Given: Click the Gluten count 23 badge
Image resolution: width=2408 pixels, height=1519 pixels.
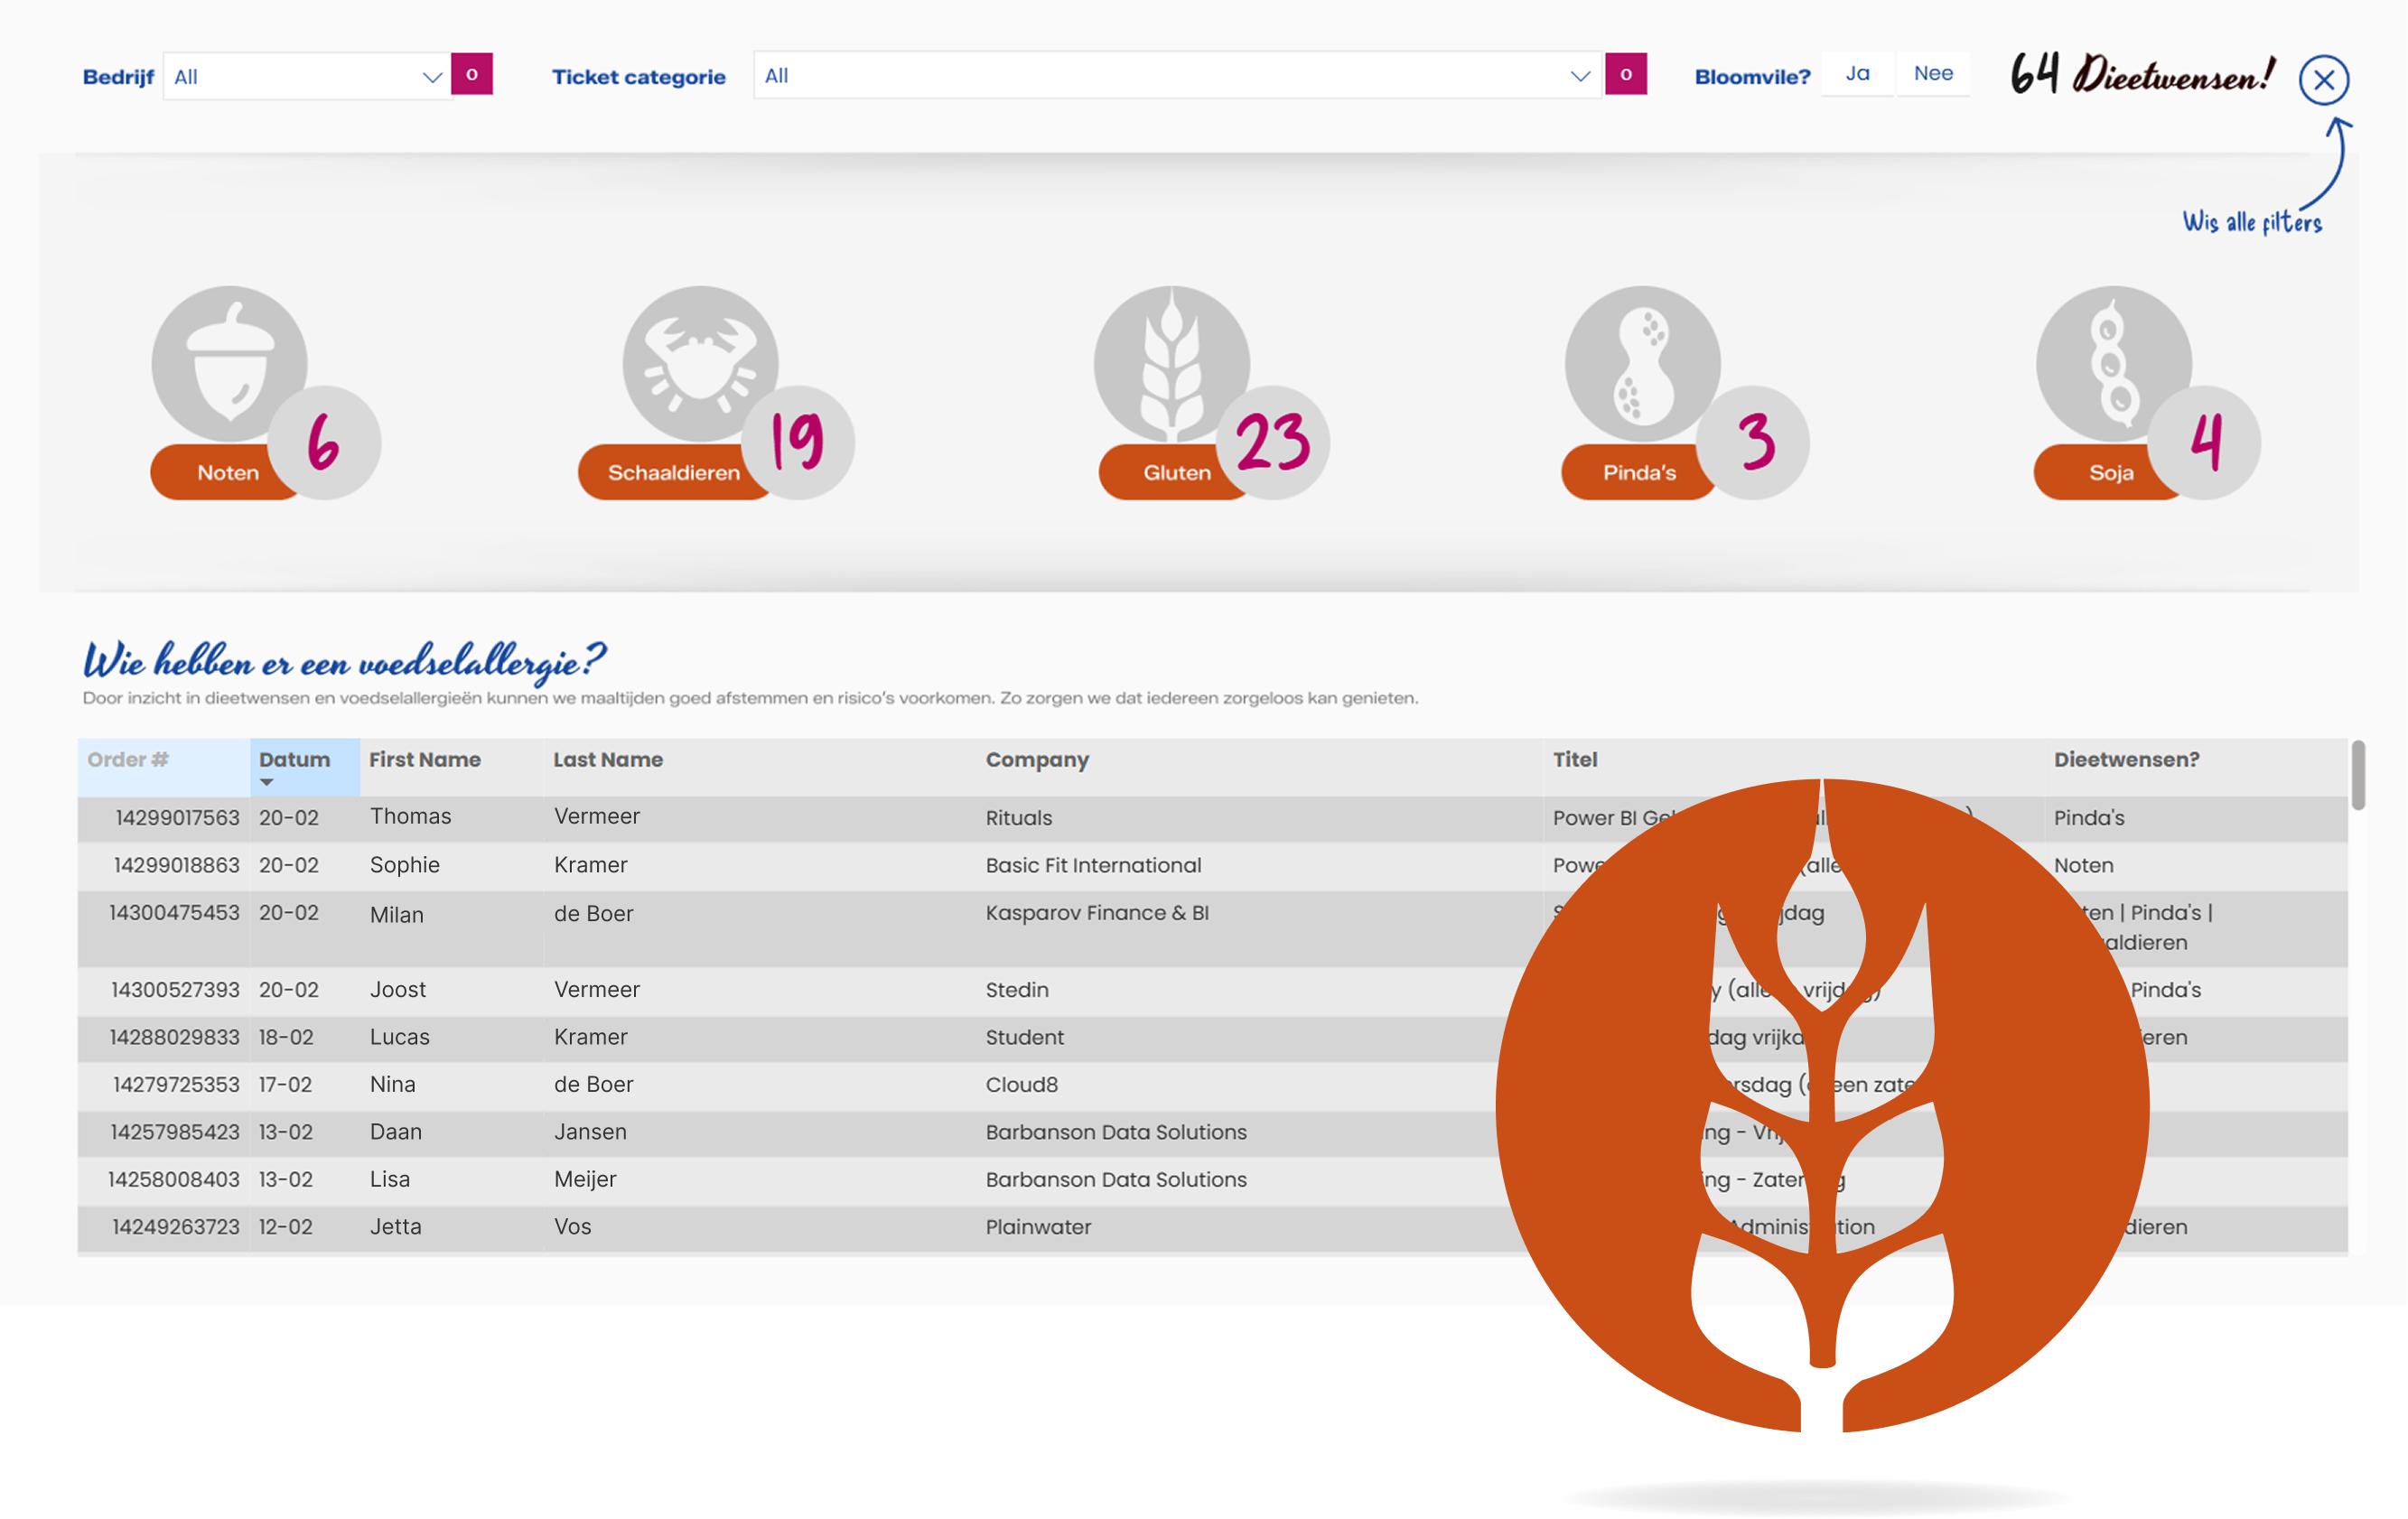Looking at the screenshot, I should (x=1272, y=442).
